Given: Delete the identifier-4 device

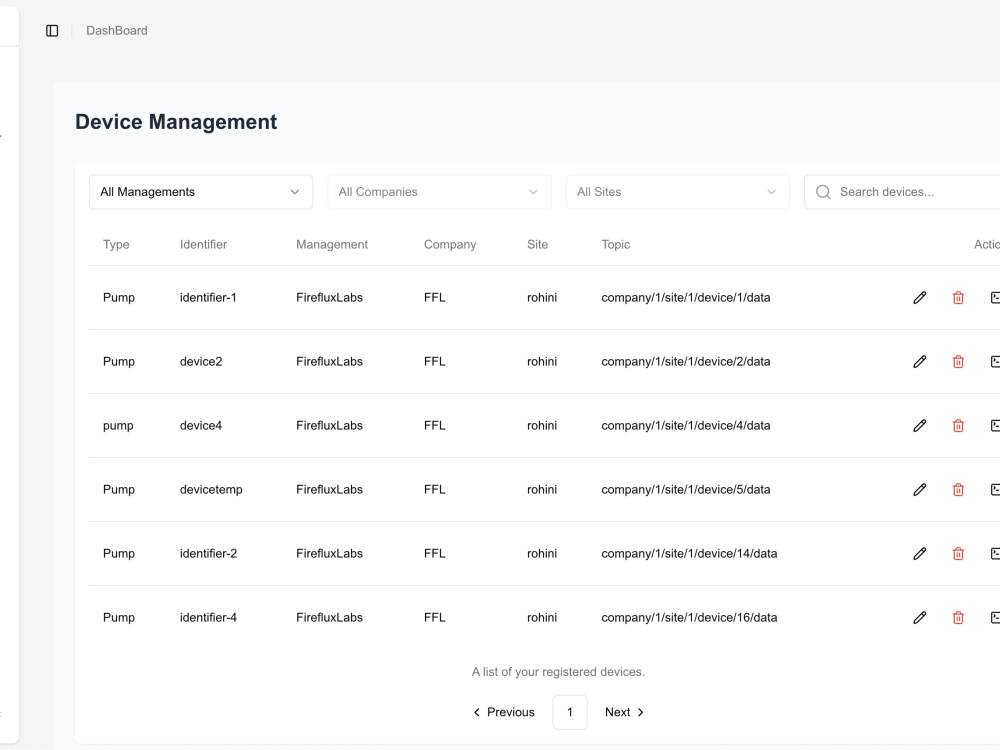Looking at the screenshot, I should click(958, 617).
